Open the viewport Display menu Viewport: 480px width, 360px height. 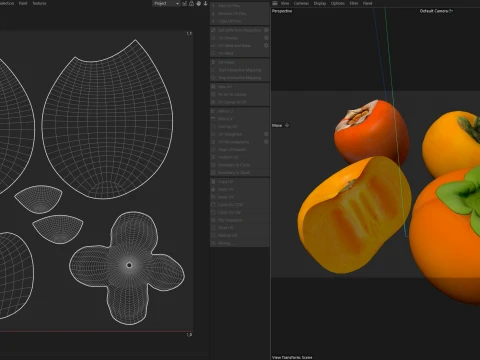[320, 3]
